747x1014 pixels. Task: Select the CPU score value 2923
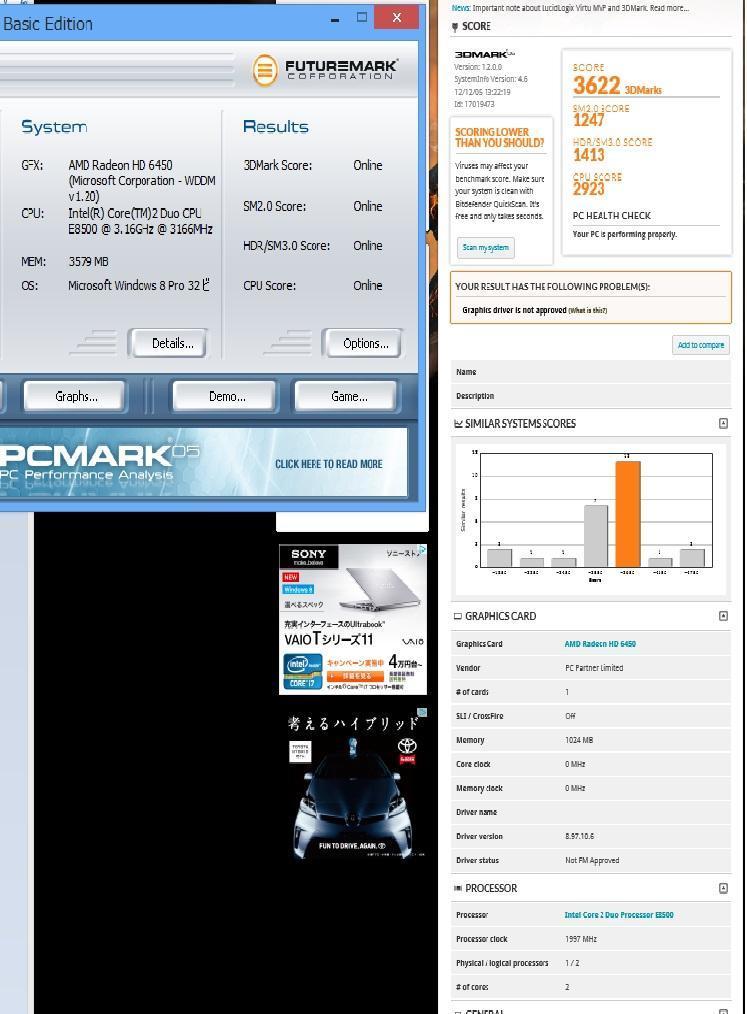(x=589, y=189)
